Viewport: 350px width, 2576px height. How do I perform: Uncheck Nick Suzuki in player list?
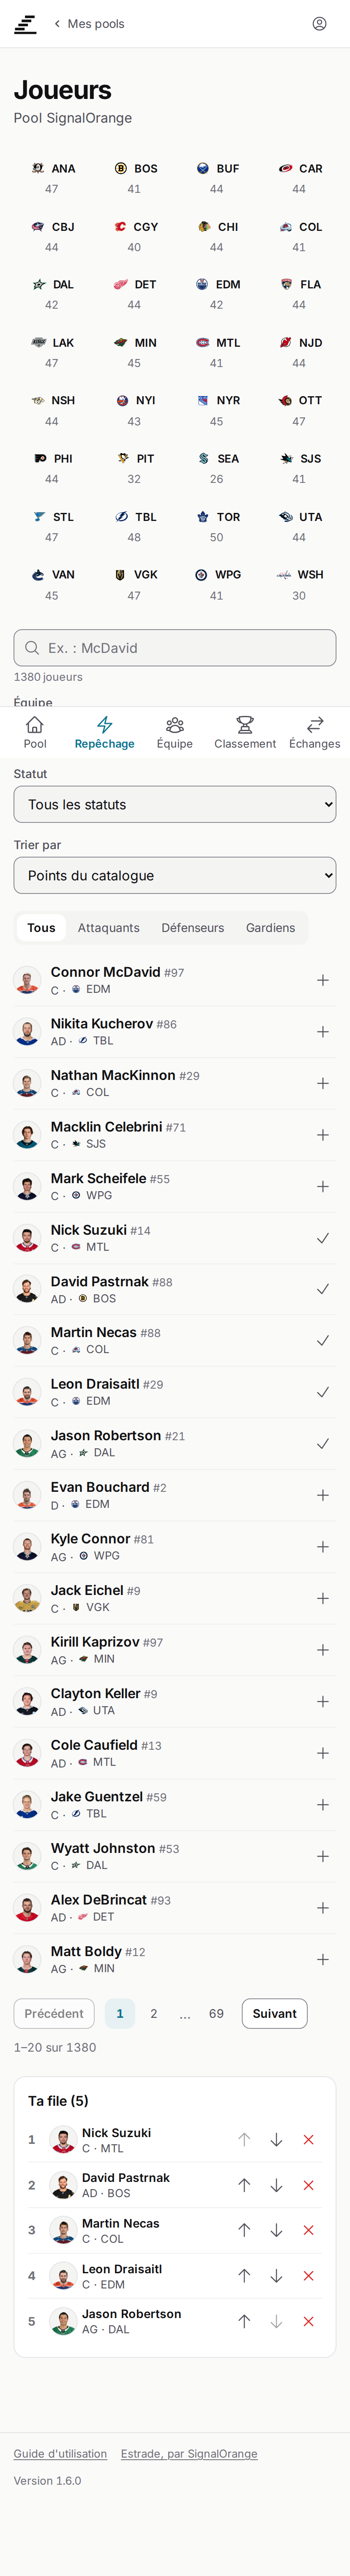click(x=323, y=1238)
